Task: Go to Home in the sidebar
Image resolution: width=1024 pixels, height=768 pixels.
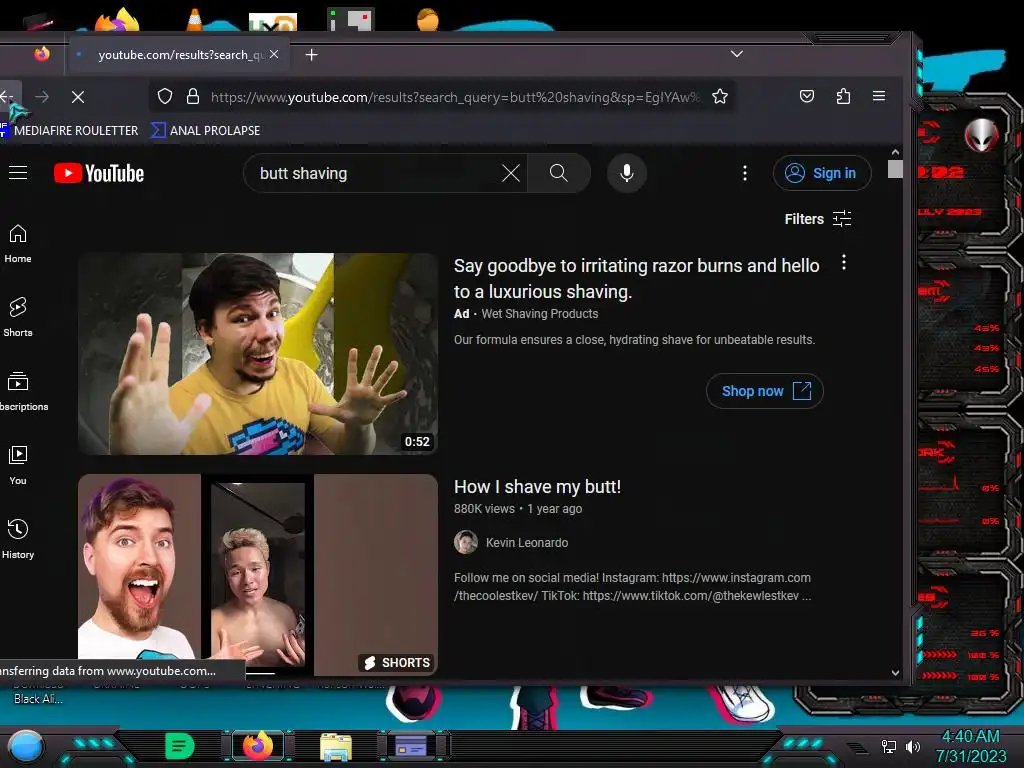Action: point(18,244)
